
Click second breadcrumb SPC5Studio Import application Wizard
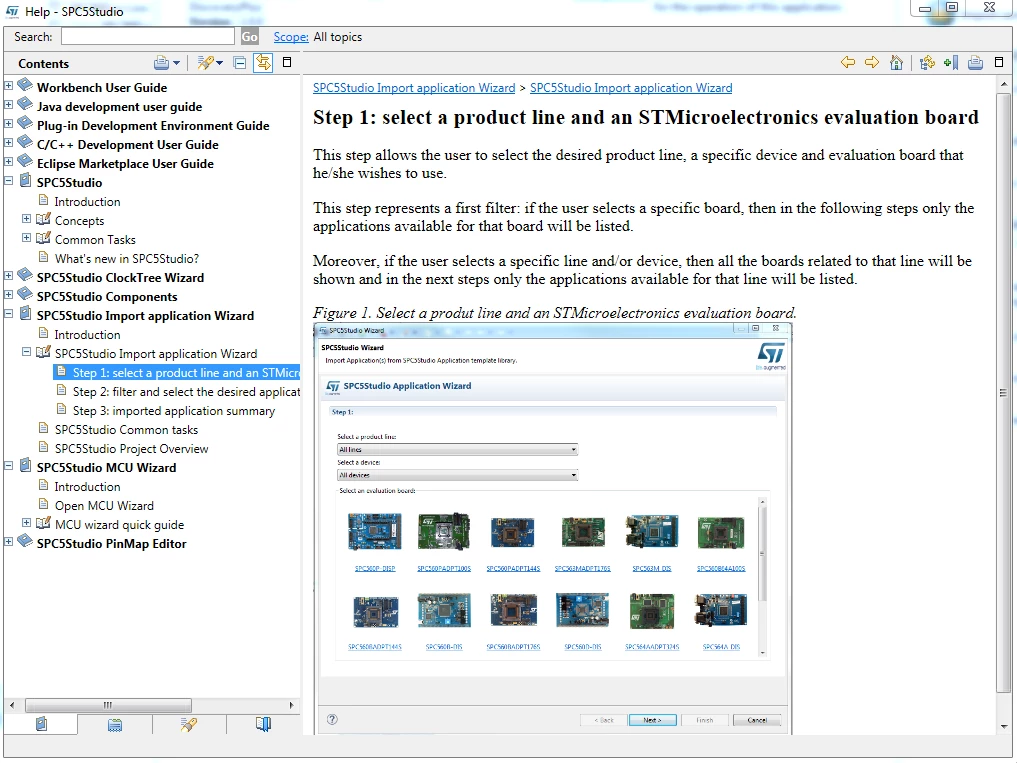631,88
